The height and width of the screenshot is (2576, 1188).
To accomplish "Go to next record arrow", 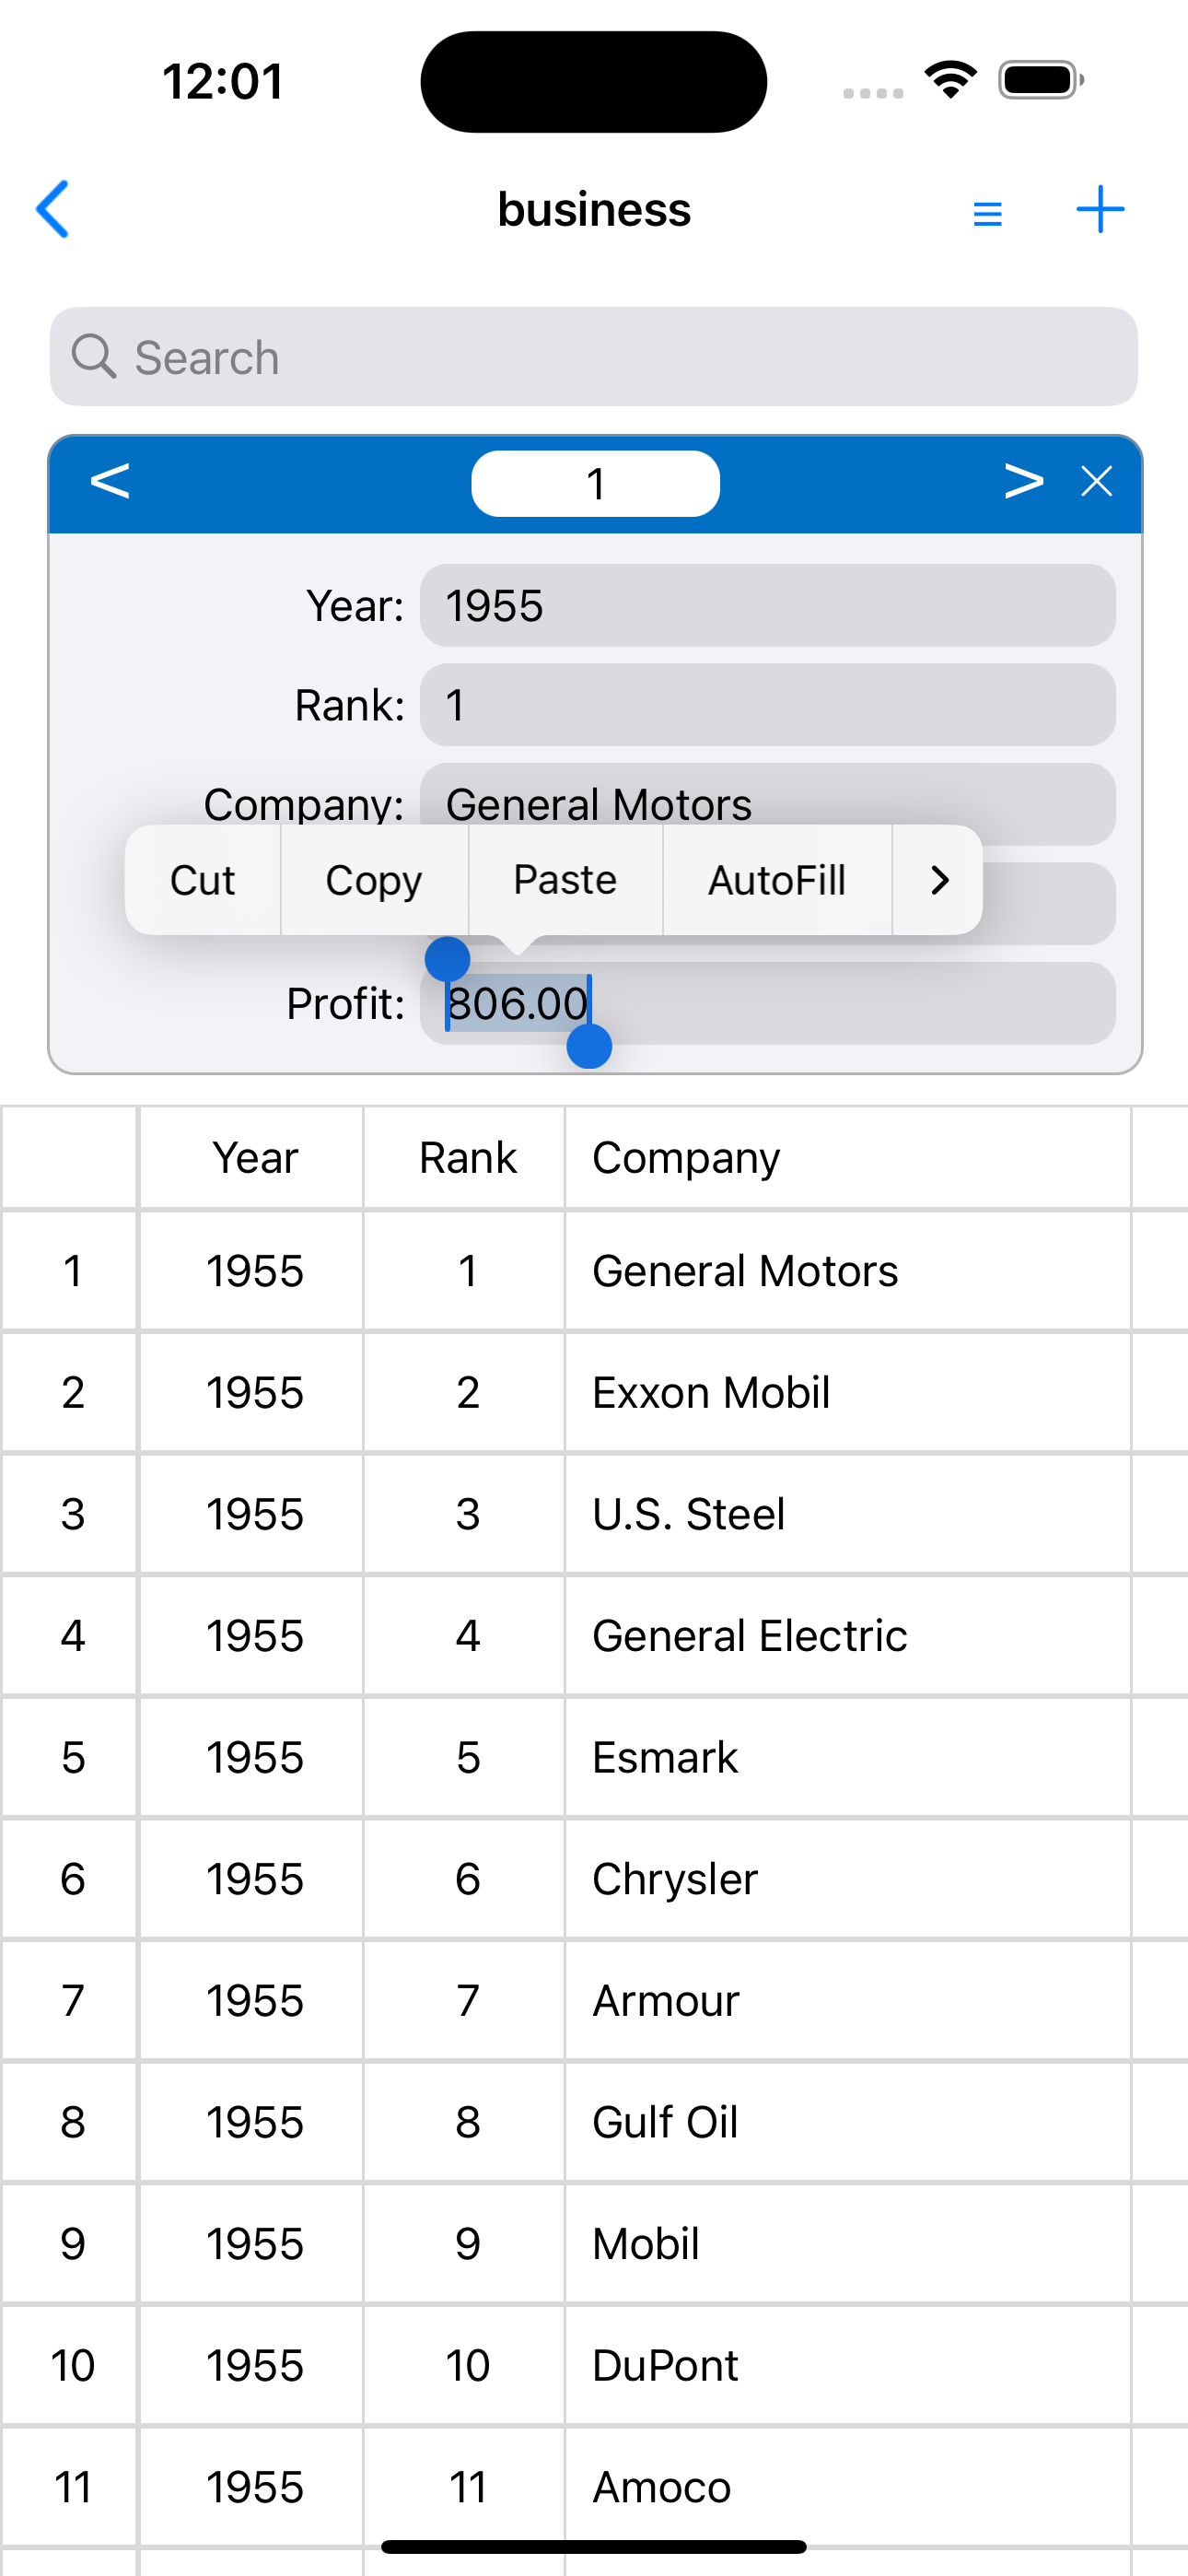I will pyautogui.click(x=1023, y=482).
